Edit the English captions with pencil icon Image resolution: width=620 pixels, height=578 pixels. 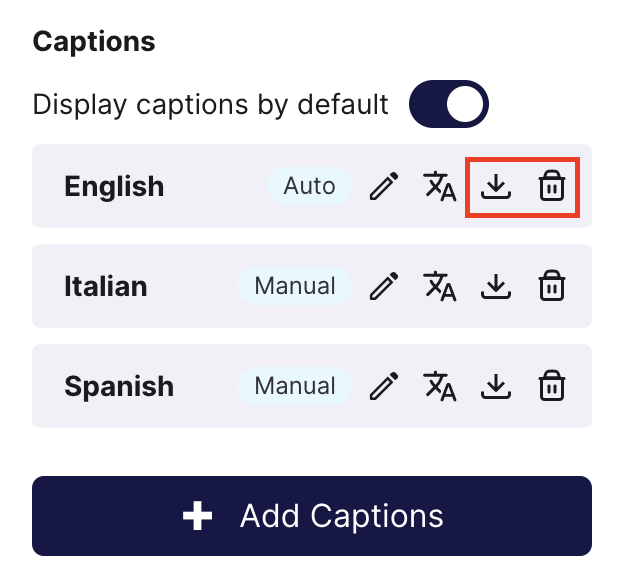tap(384, 186)
